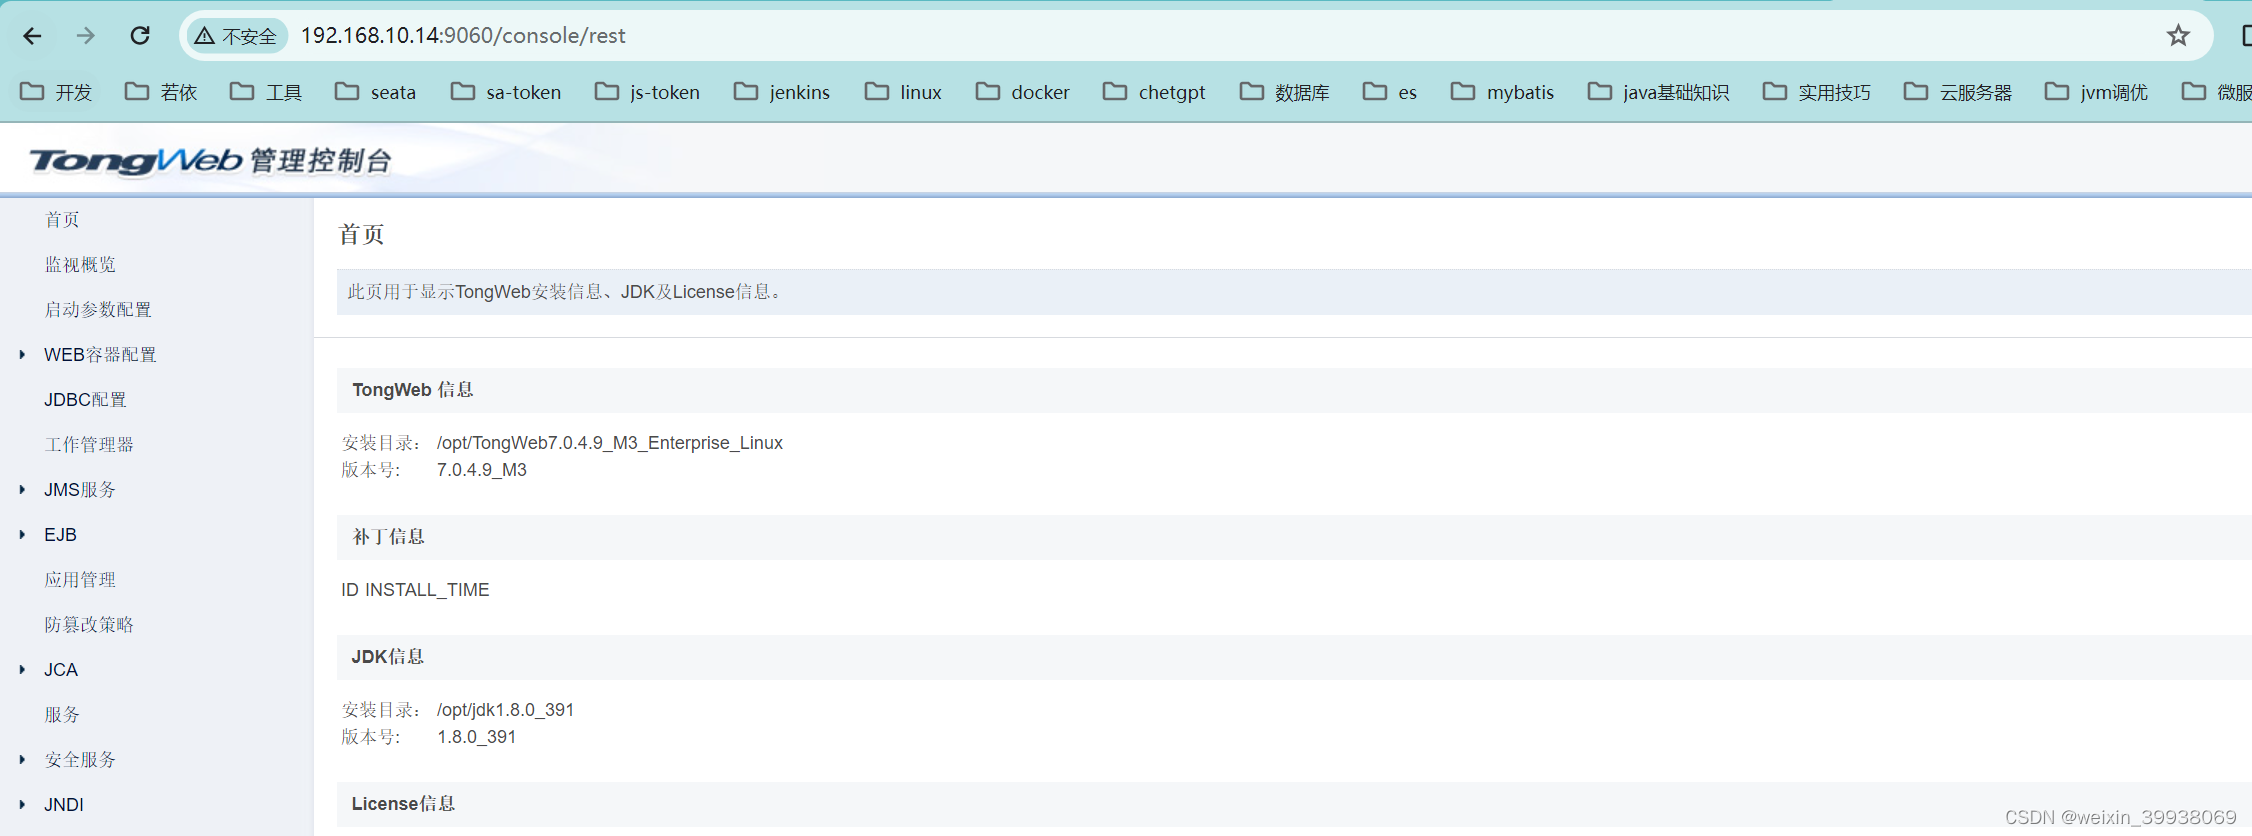Open the chetgpt bookmark folder

coord(1154,92)
